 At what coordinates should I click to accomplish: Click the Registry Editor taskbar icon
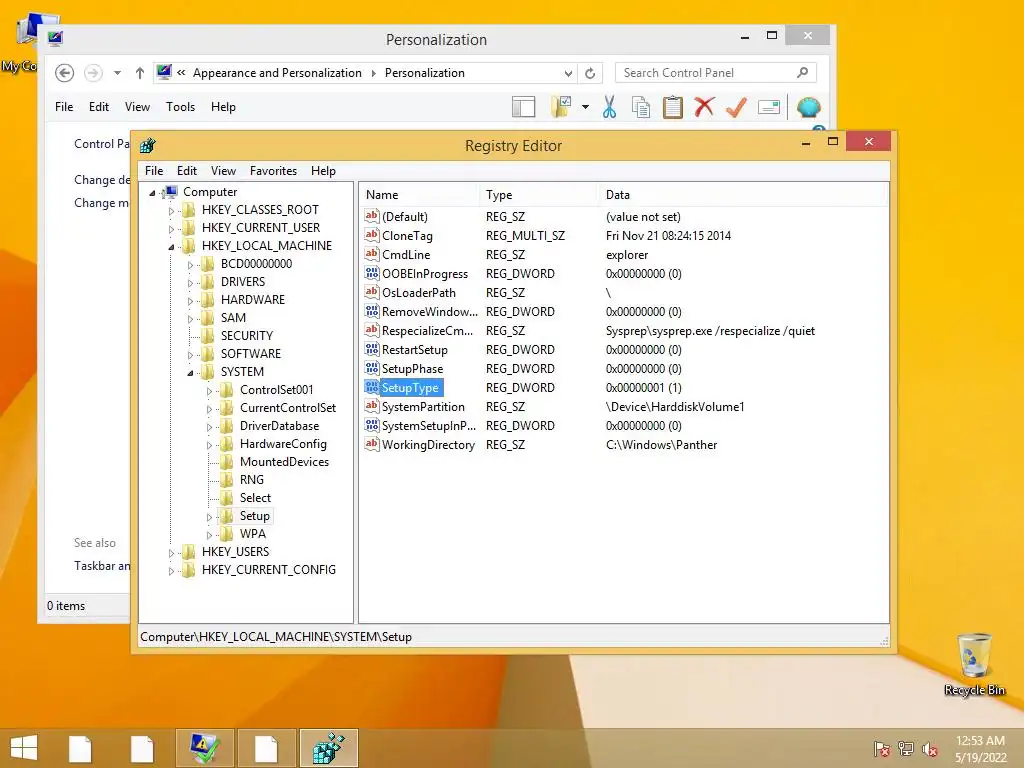(x=328, y=748)
